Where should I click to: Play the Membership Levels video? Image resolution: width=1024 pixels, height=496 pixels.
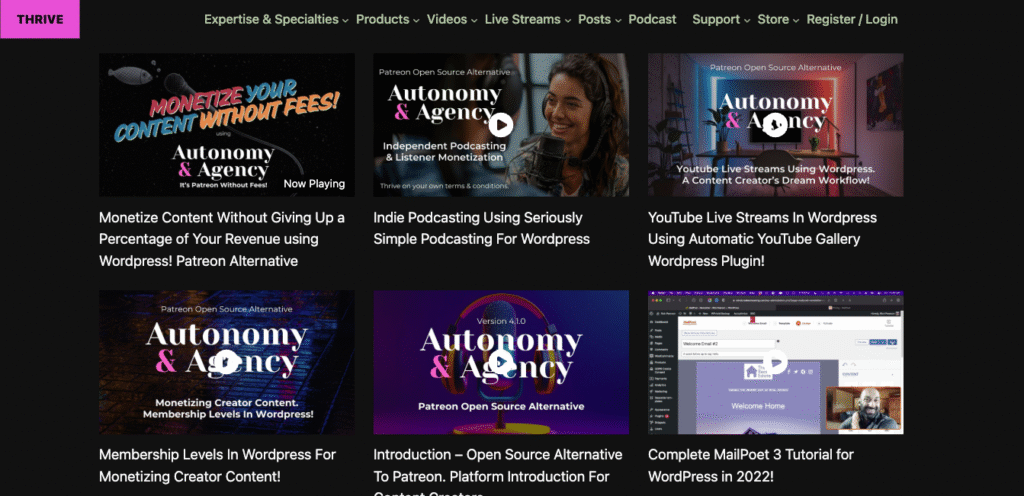point(226,362)
